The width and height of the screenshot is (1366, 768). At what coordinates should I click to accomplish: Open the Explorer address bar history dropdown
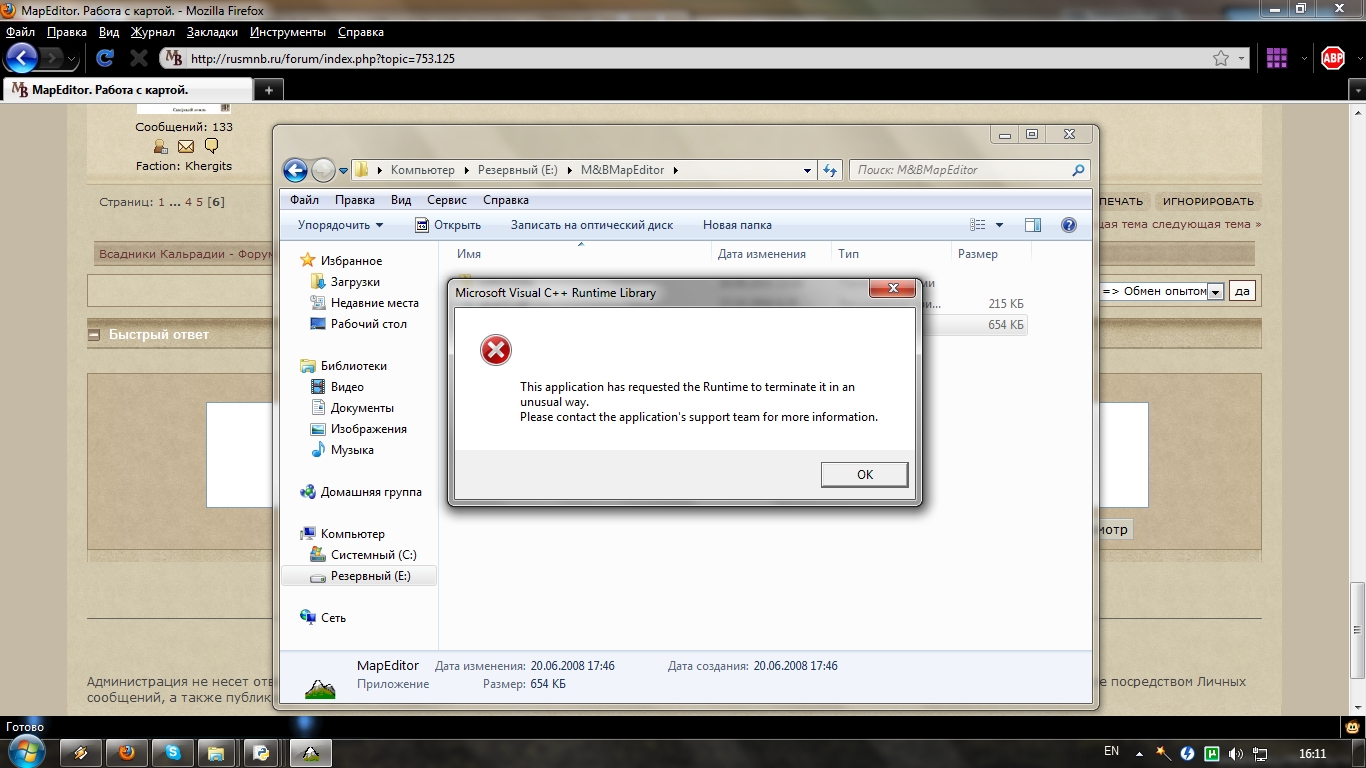pos(808,170)
